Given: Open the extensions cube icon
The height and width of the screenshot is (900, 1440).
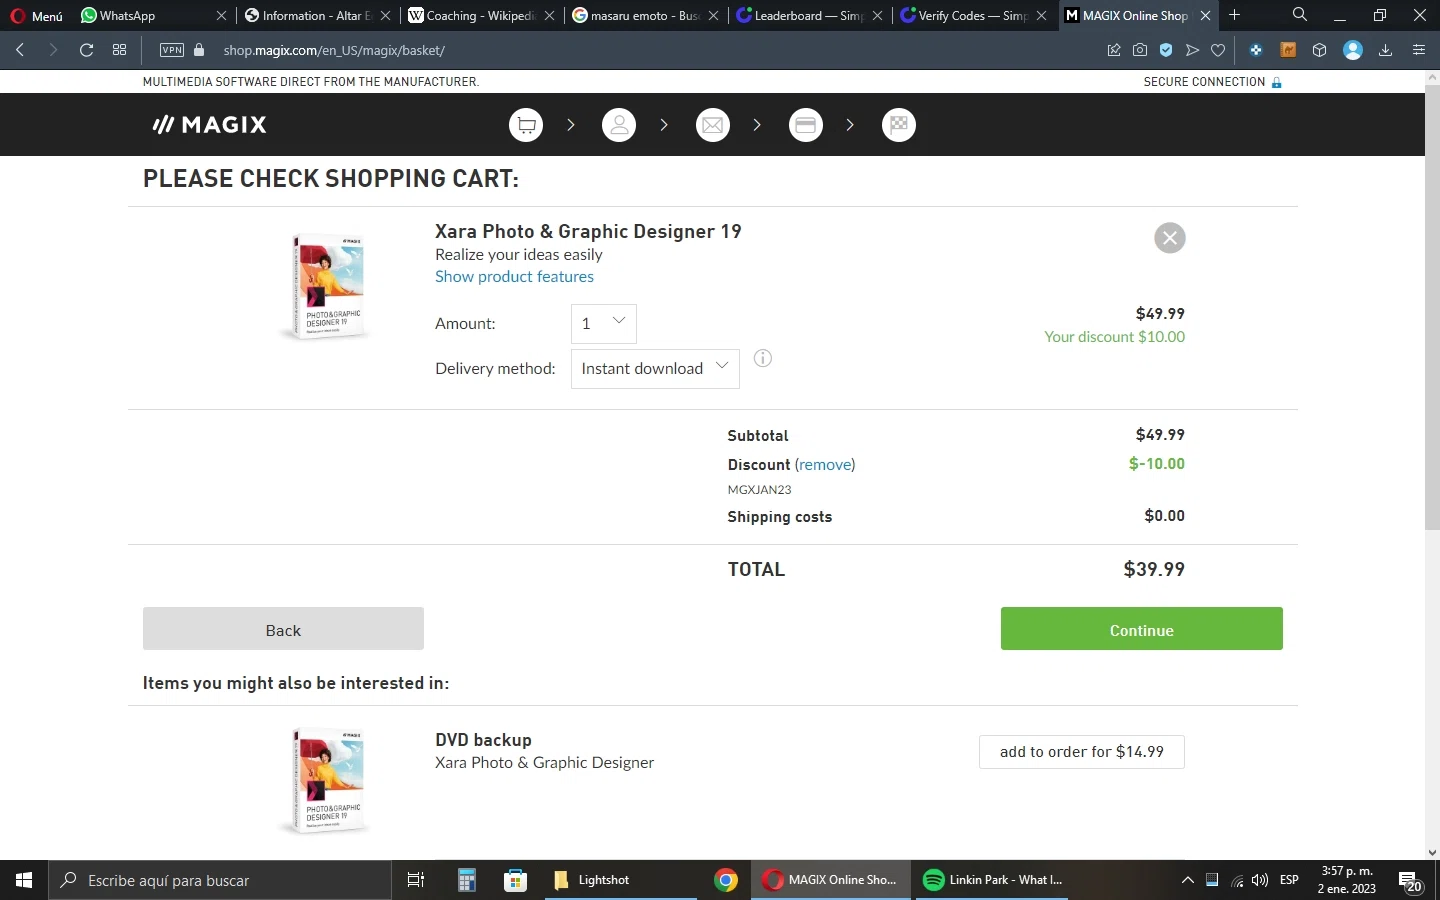Looking at the screenshot, I should coord(1319,50).
